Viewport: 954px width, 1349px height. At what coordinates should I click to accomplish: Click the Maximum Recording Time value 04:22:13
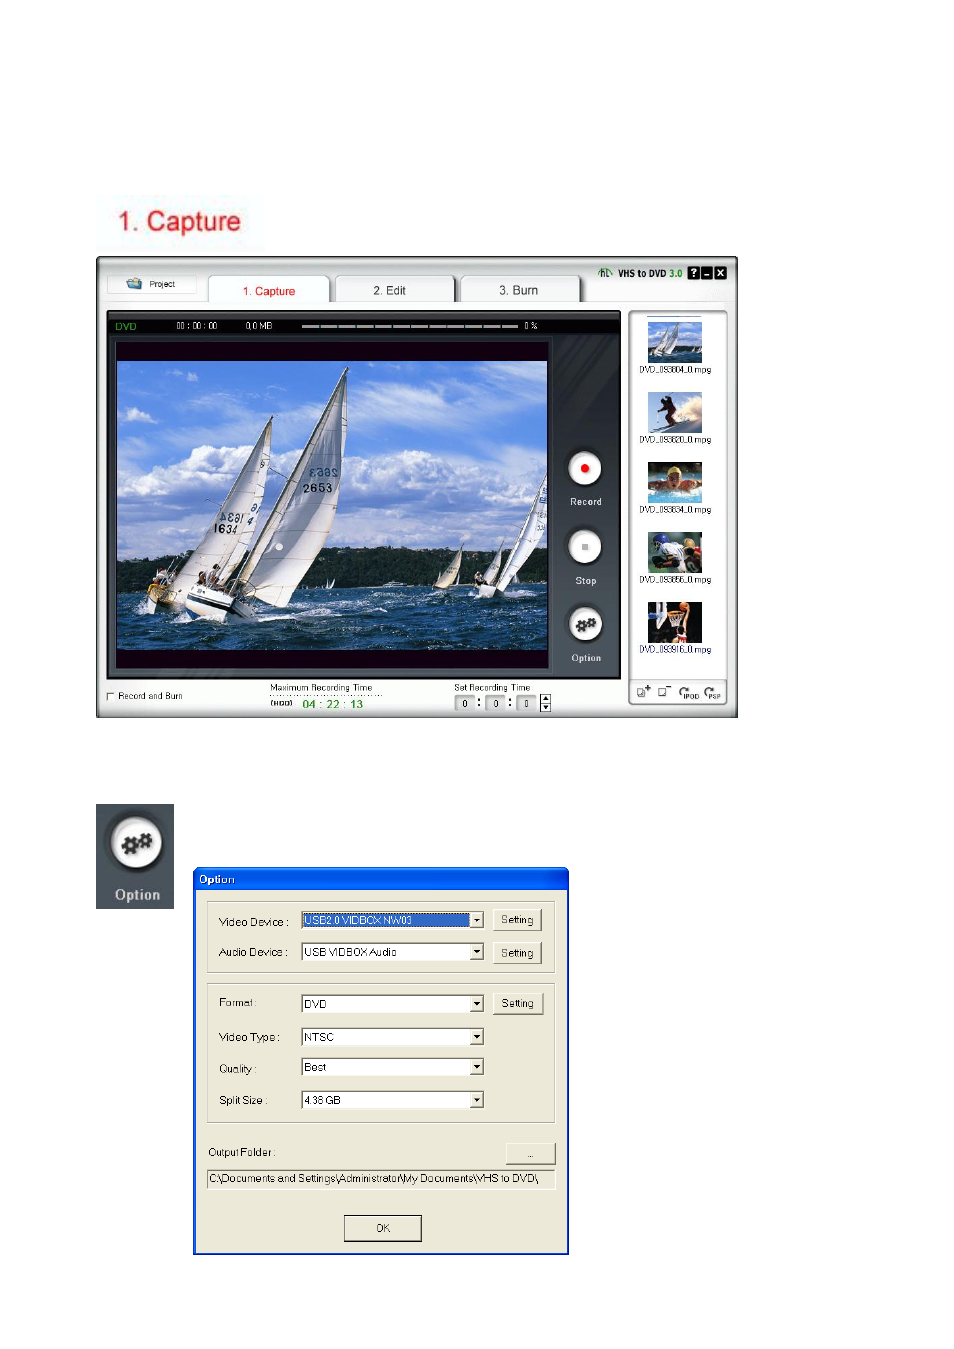(333, 704)
